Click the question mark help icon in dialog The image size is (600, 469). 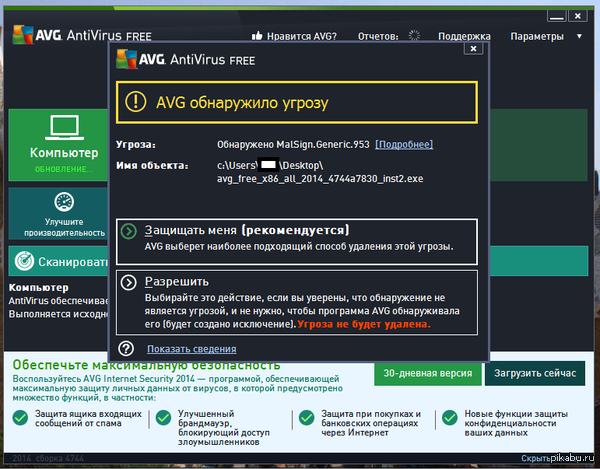point(126,348)
